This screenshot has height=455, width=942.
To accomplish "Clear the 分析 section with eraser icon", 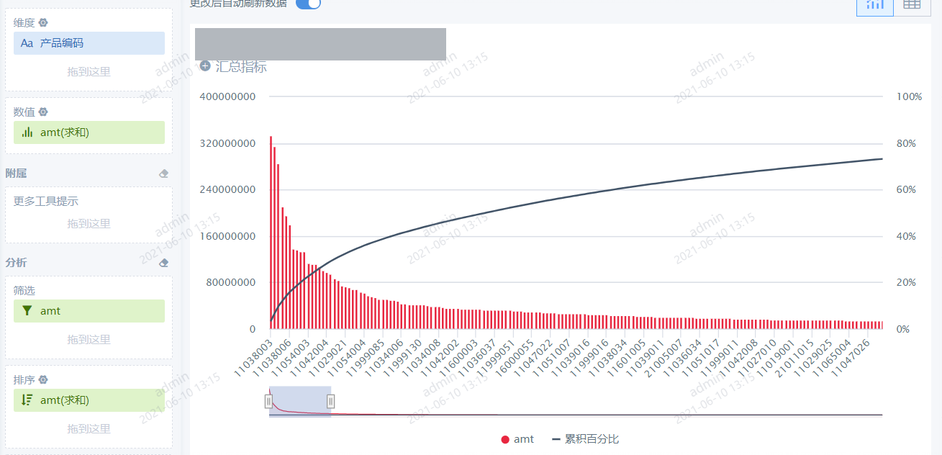I will [163, 263].
